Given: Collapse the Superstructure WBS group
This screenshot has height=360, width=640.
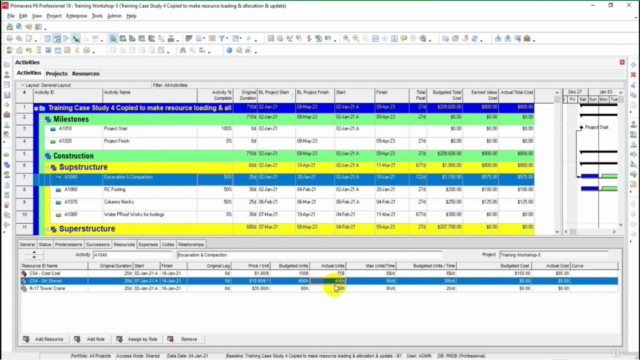Looking at the screenshot, I should coord(47,229).
